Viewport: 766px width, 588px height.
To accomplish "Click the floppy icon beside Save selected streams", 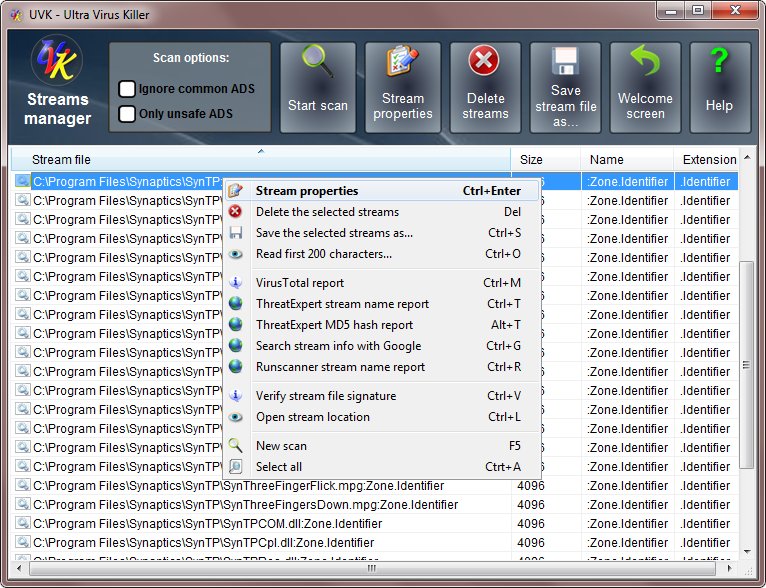I will click(x=235, y=232).
